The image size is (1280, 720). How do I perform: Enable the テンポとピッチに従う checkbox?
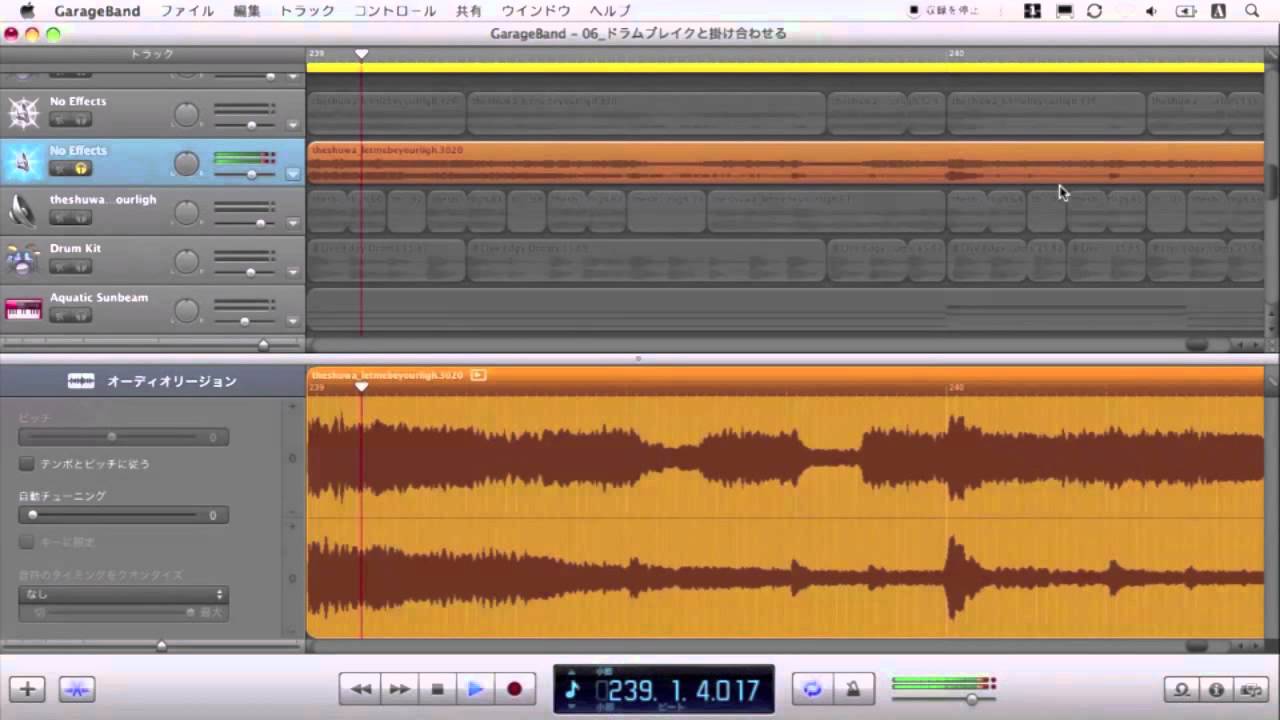click(x=26, y=464)
